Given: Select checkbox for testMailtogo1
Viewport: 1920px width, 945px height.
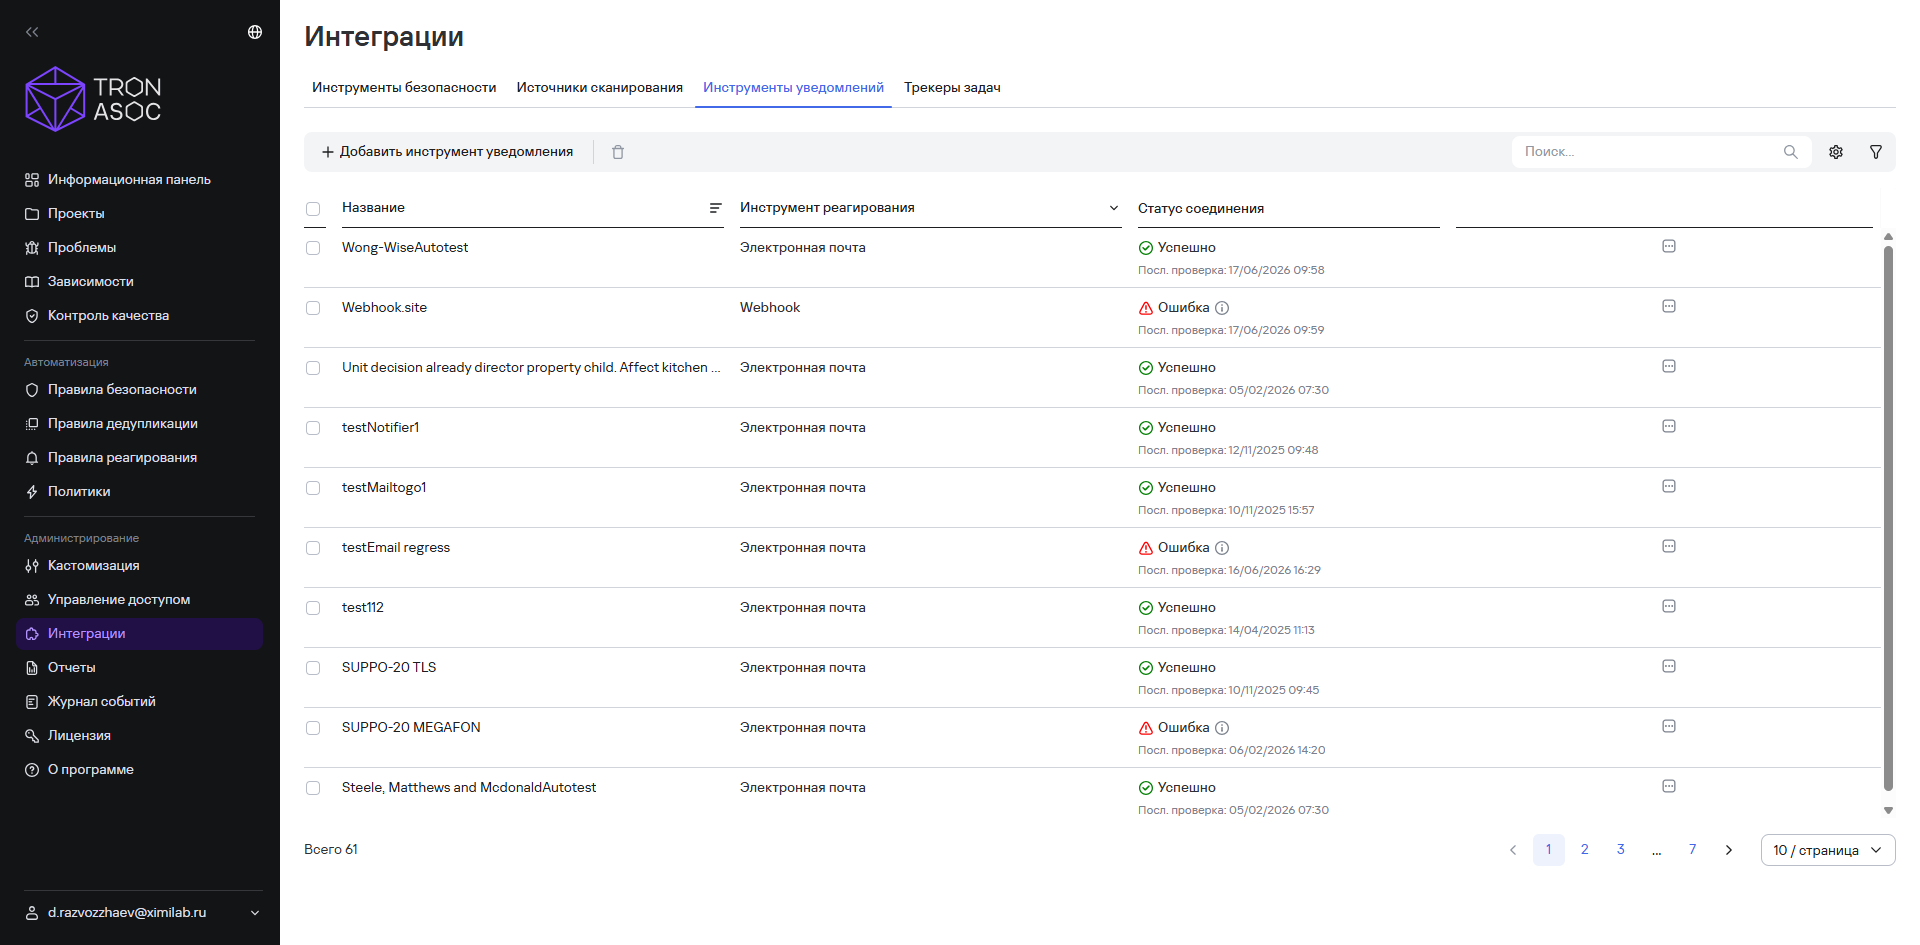Looking at the screenshot, I should (313, 488).
